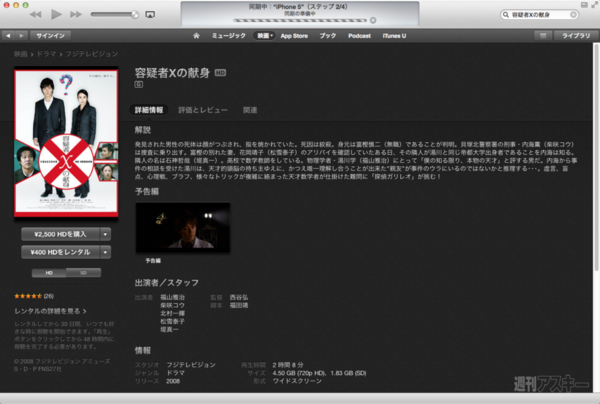This screenshot has height=404, width=600.
Task: Open the iTunes Store home icon
Action: (x=196, y=36)
